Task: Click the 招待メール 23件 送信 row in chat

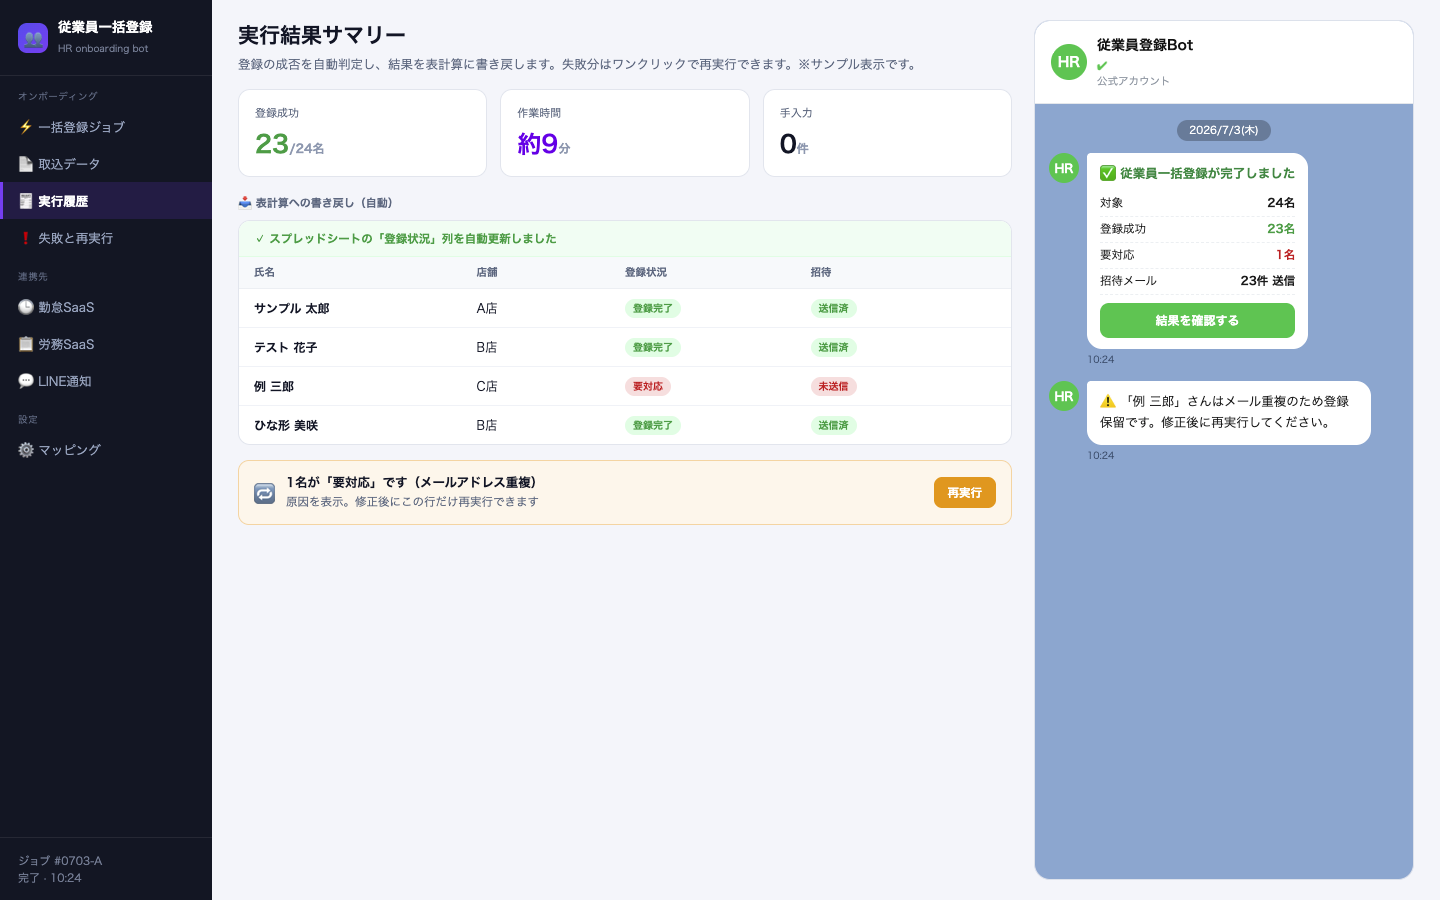Action: click(x=1197, y=281)
